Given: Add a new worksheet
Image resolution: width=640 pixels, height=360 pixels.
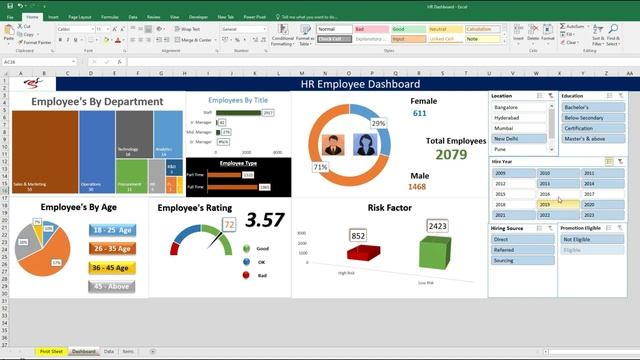Looking at the screenshot, I should 153,351.
